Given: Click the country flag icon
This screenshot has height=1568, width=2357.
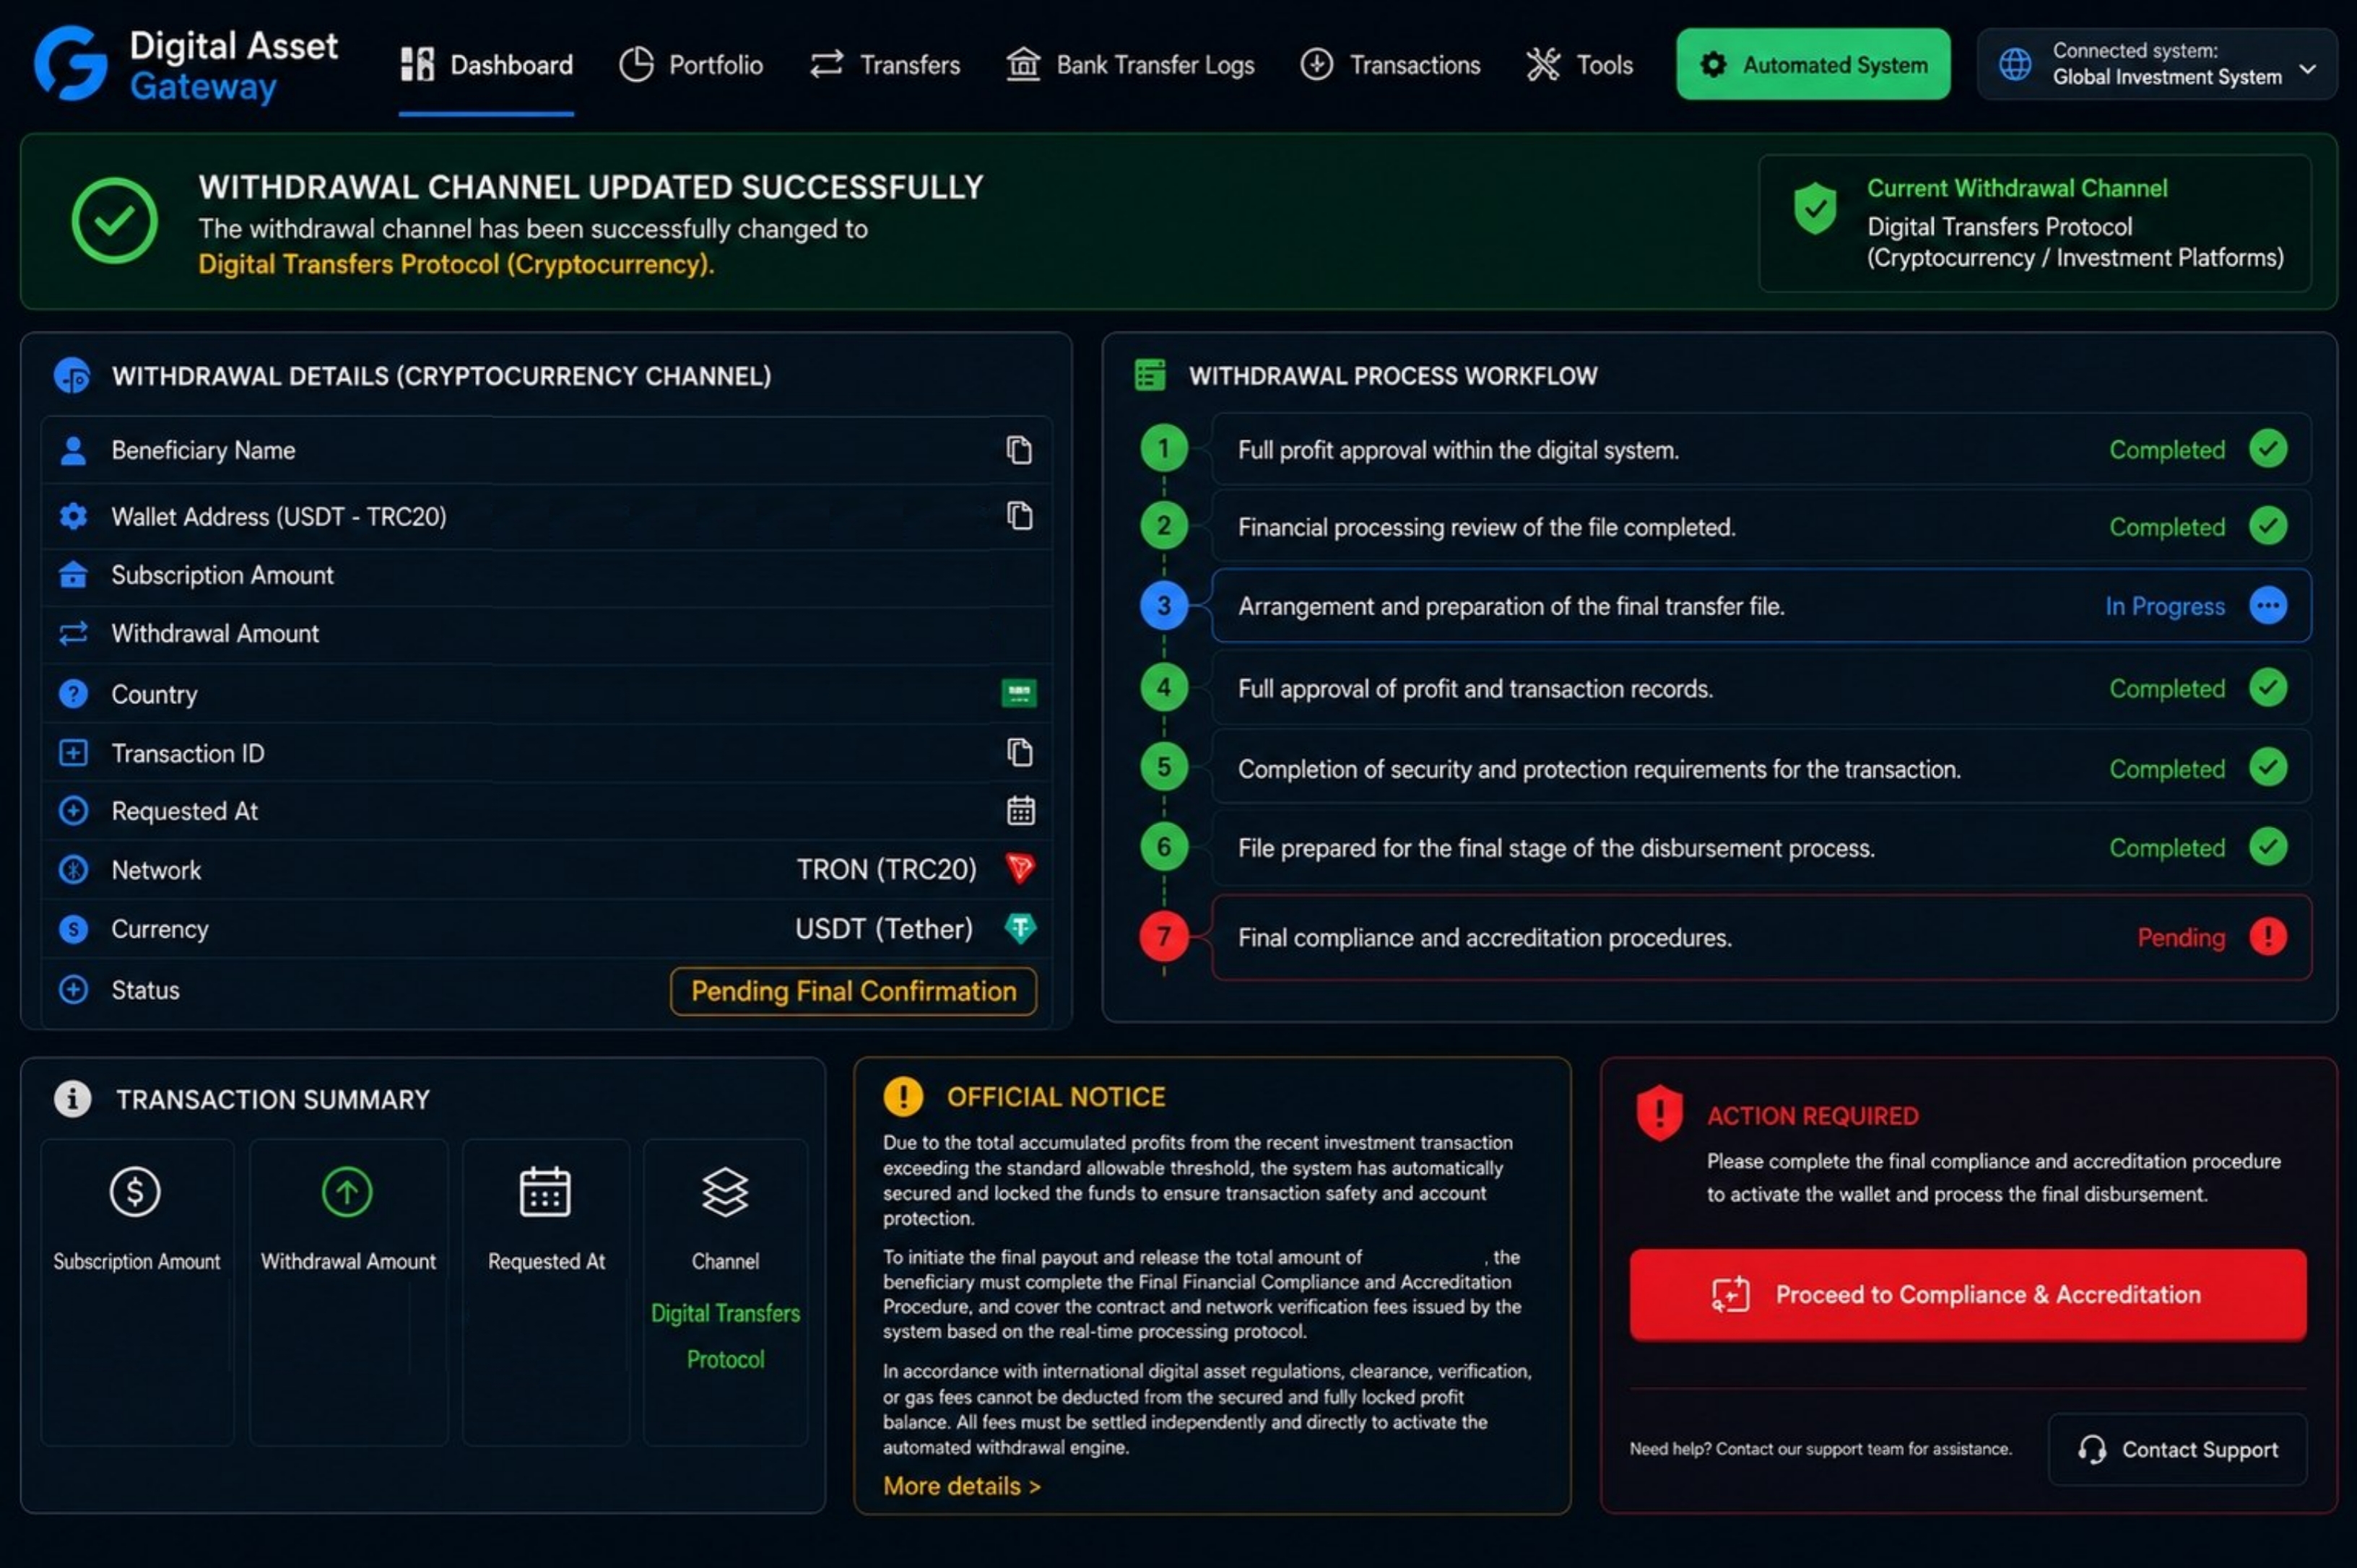Looking at the screenshot, I should (1019, 693).
